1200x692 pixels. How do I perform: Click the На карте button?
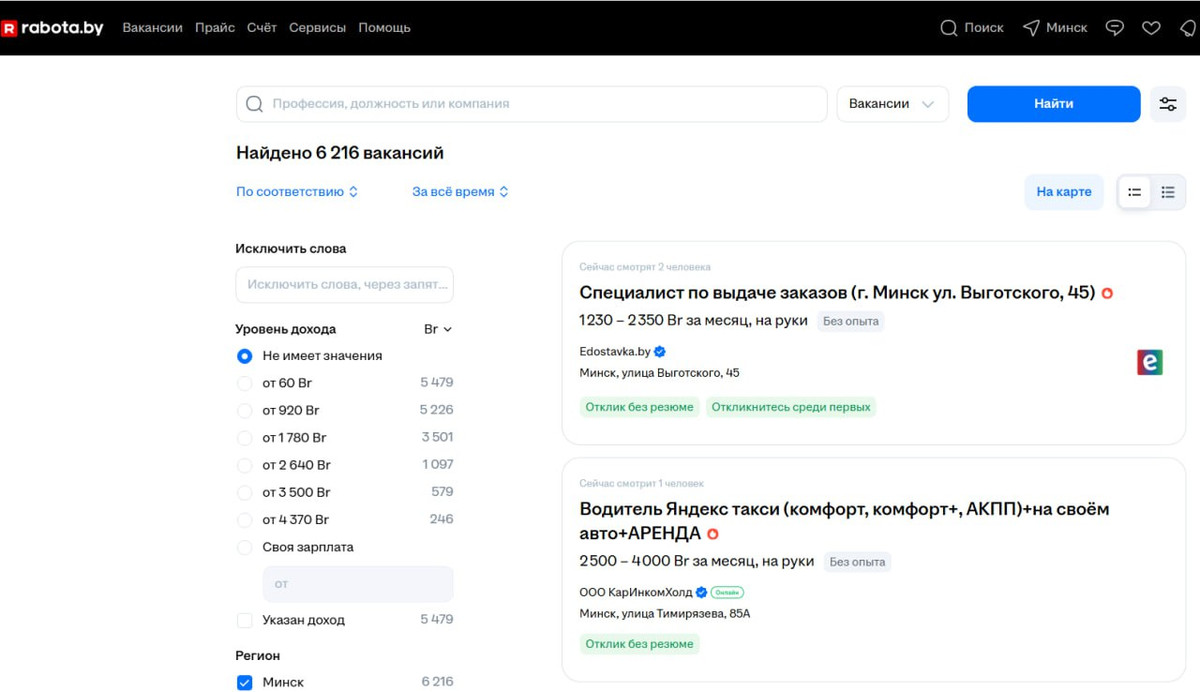point(1063,192)
